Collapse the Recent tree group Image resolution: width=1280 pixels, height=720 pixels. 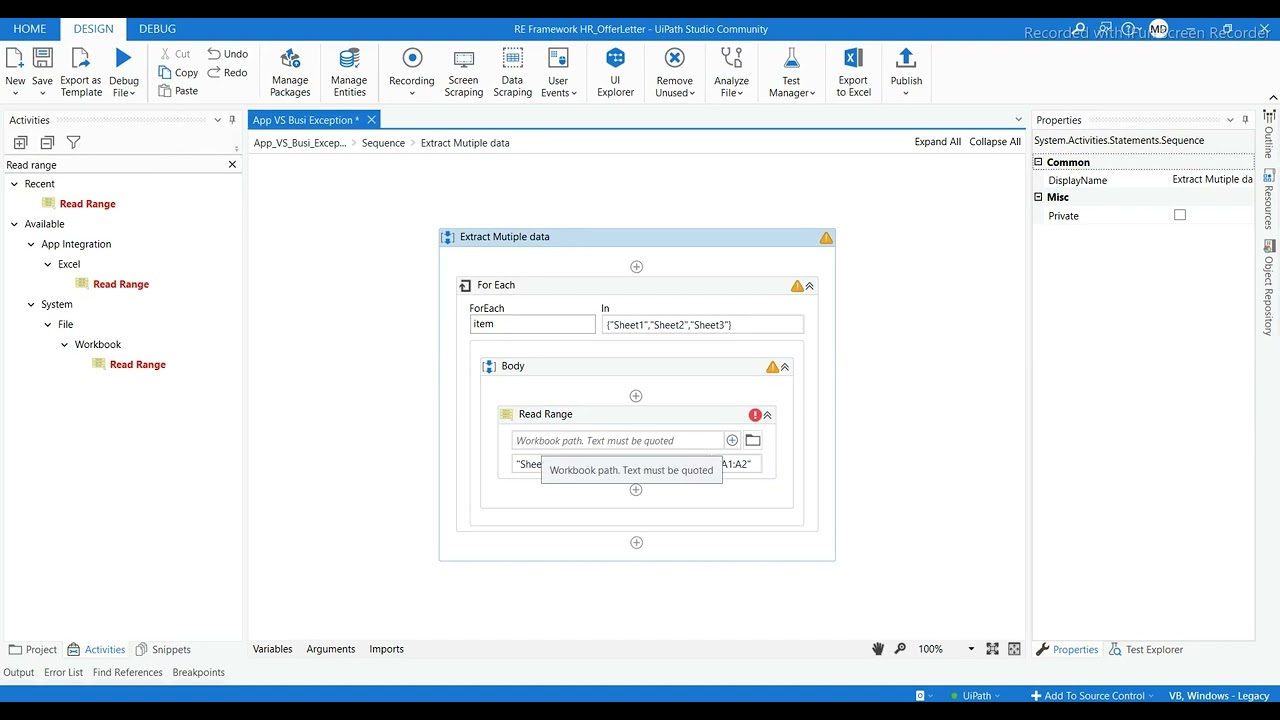pyautogui.click(x=14, y=184)
